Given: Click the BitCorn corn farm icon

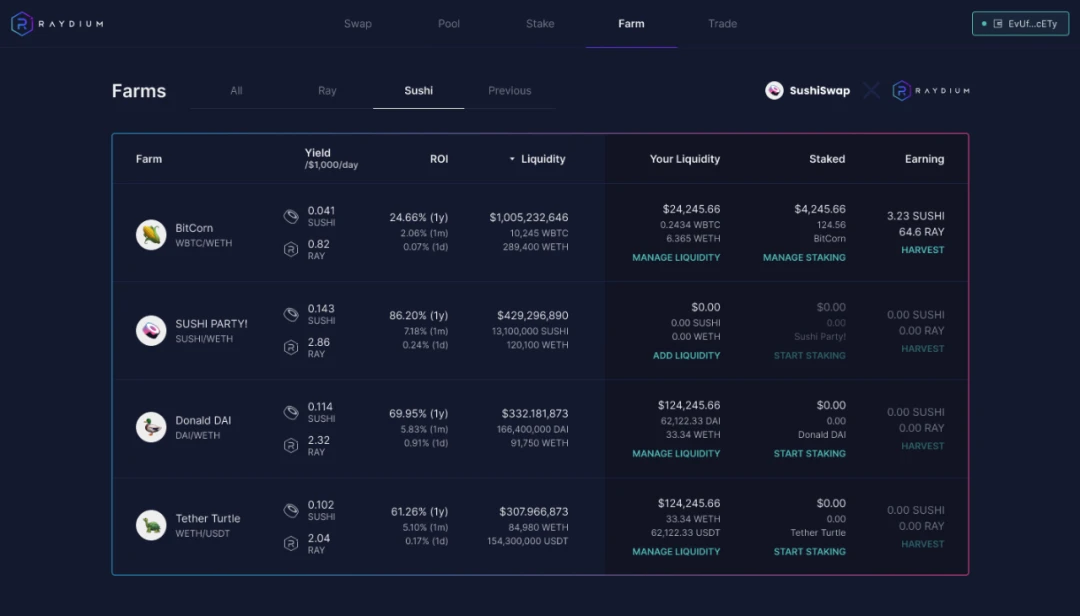Looking at the screenshot, I should (151, 234).
